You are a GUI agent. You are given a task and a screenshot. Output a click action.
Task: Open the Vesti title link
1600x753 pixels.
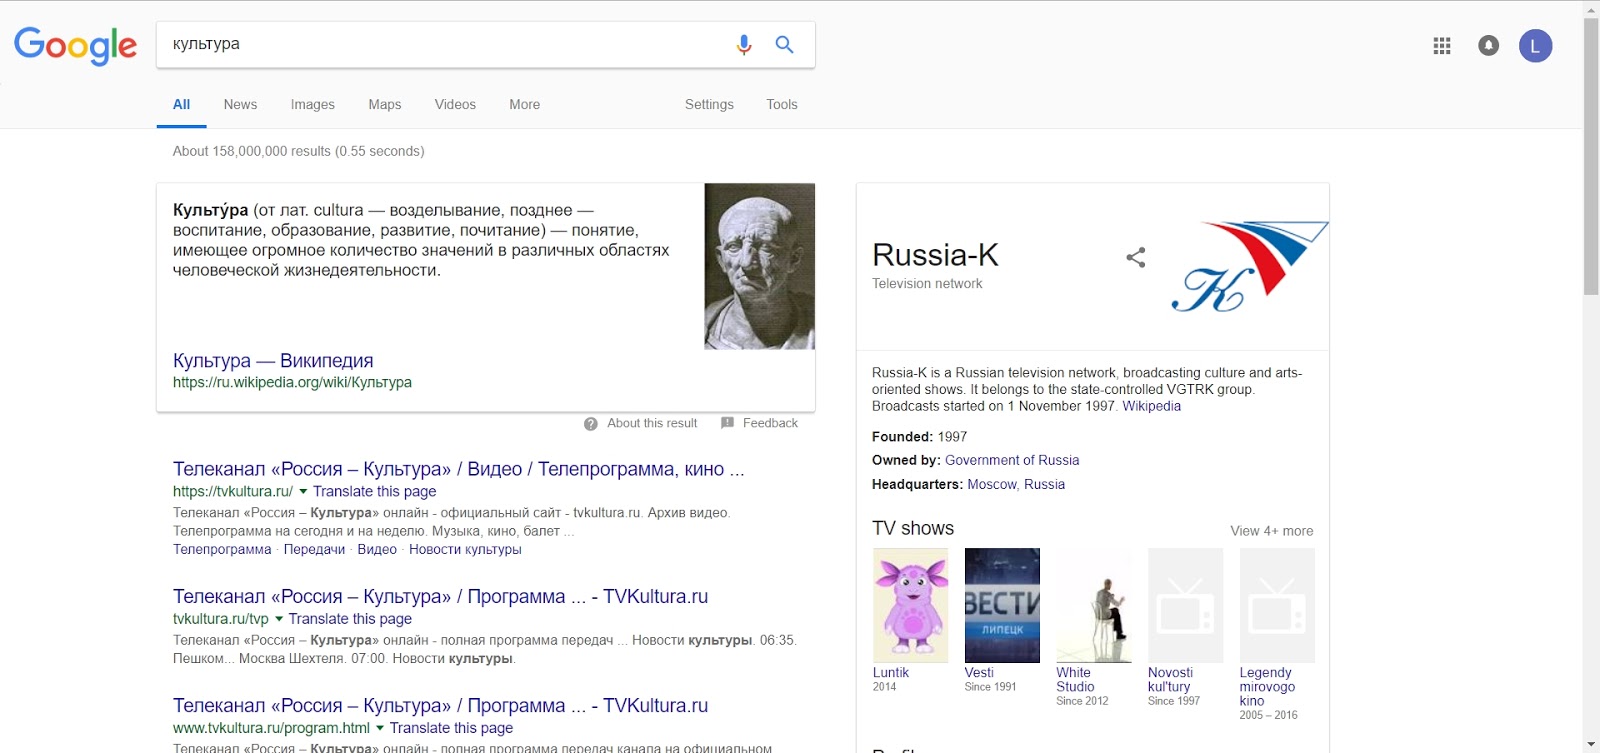click(x=979, y=673)
